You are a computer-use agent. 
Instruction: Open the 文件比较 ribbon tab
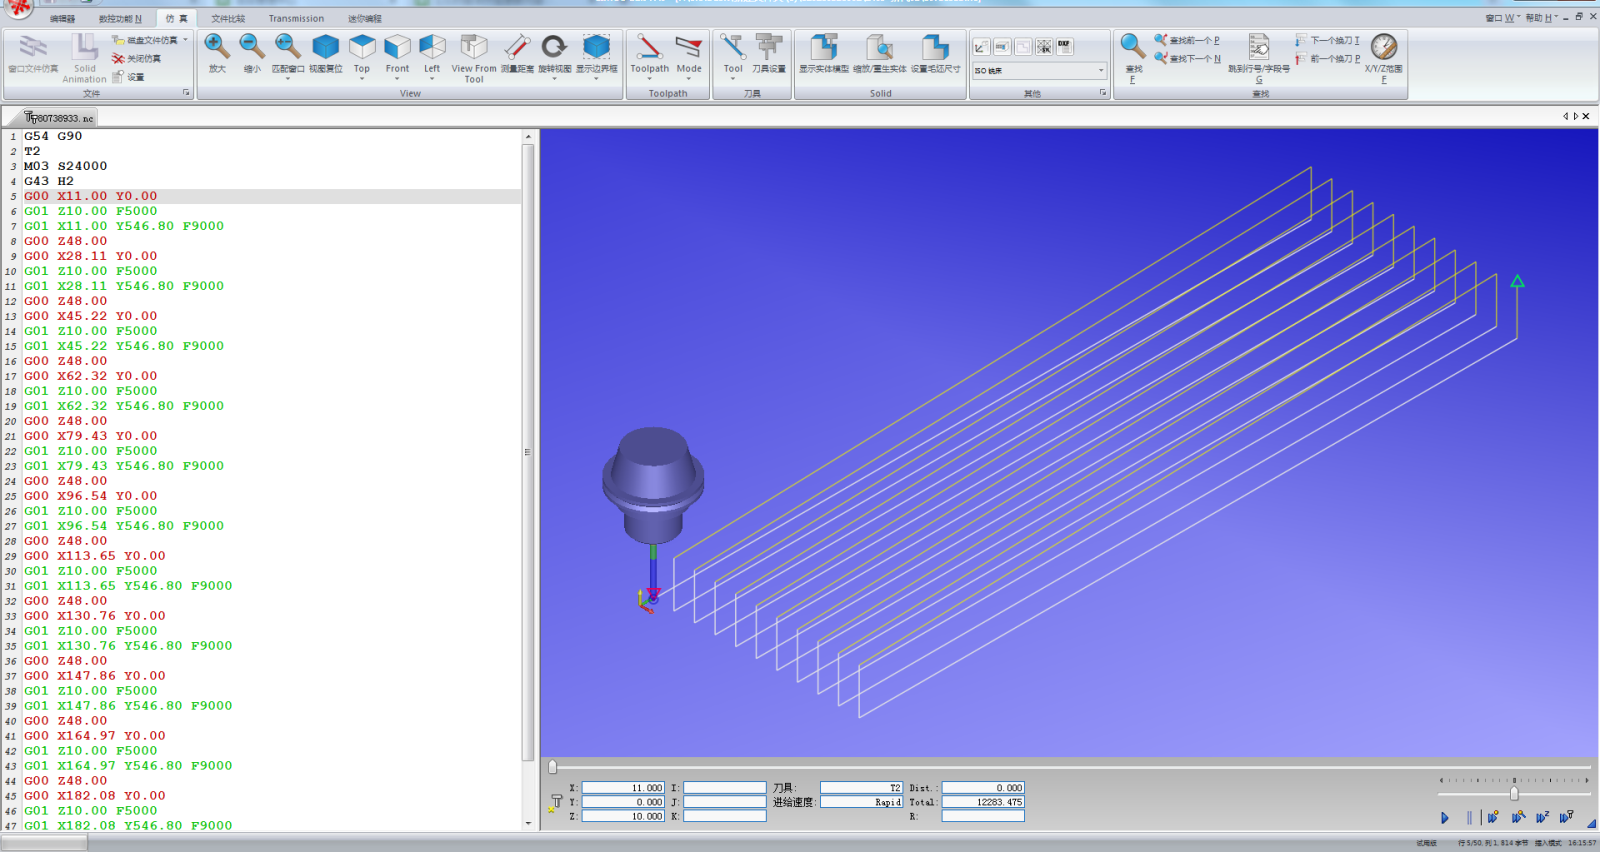pos(228,19)
